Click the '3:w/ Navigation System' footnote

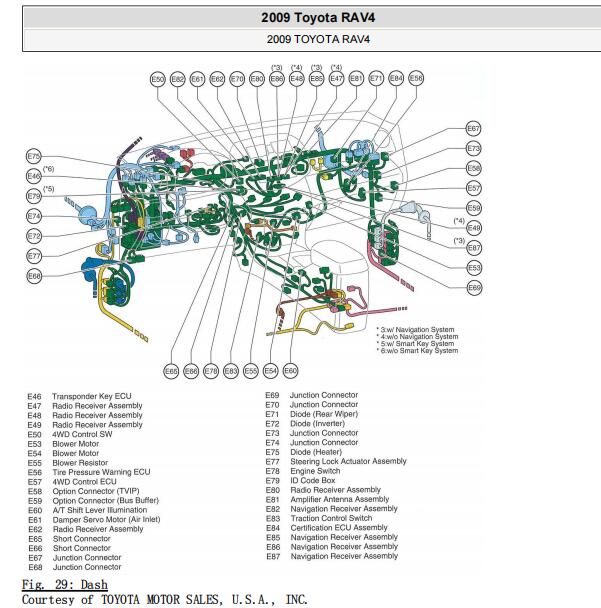tap(415, 330)
